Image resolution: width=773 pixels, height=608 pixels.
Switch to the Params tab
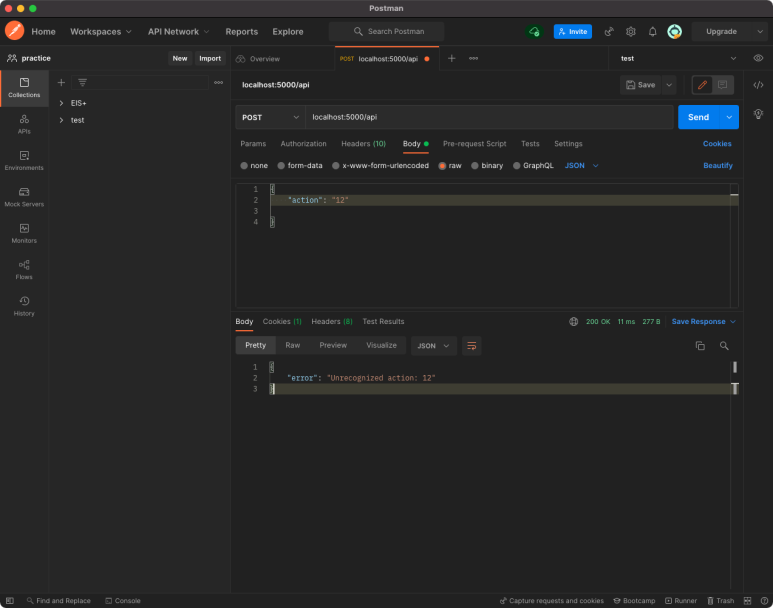[x=253, y=143]
